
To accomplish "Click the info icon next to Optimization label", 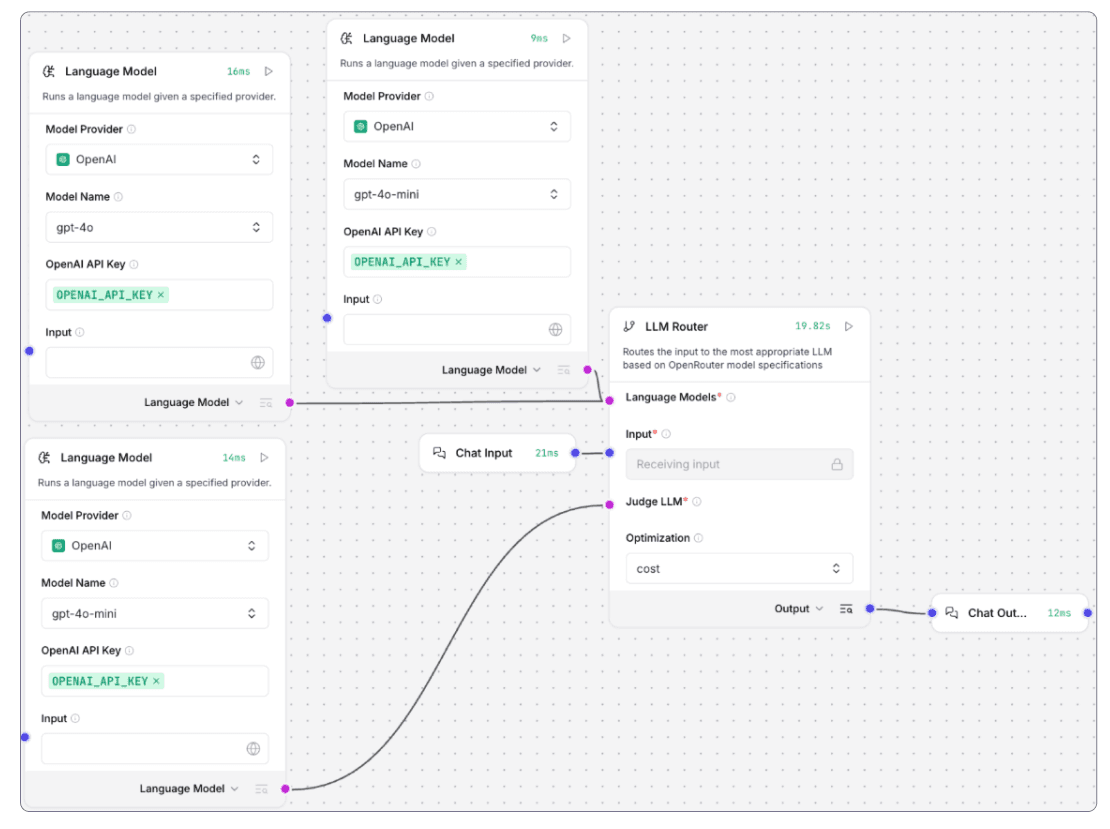I will coord(698,538).
